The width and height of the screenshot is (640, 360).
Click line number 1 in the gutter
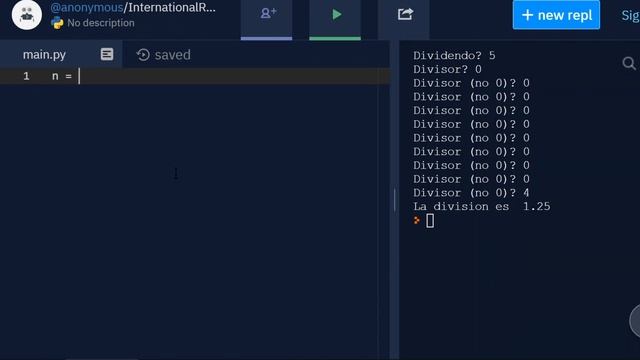(26, 76)
